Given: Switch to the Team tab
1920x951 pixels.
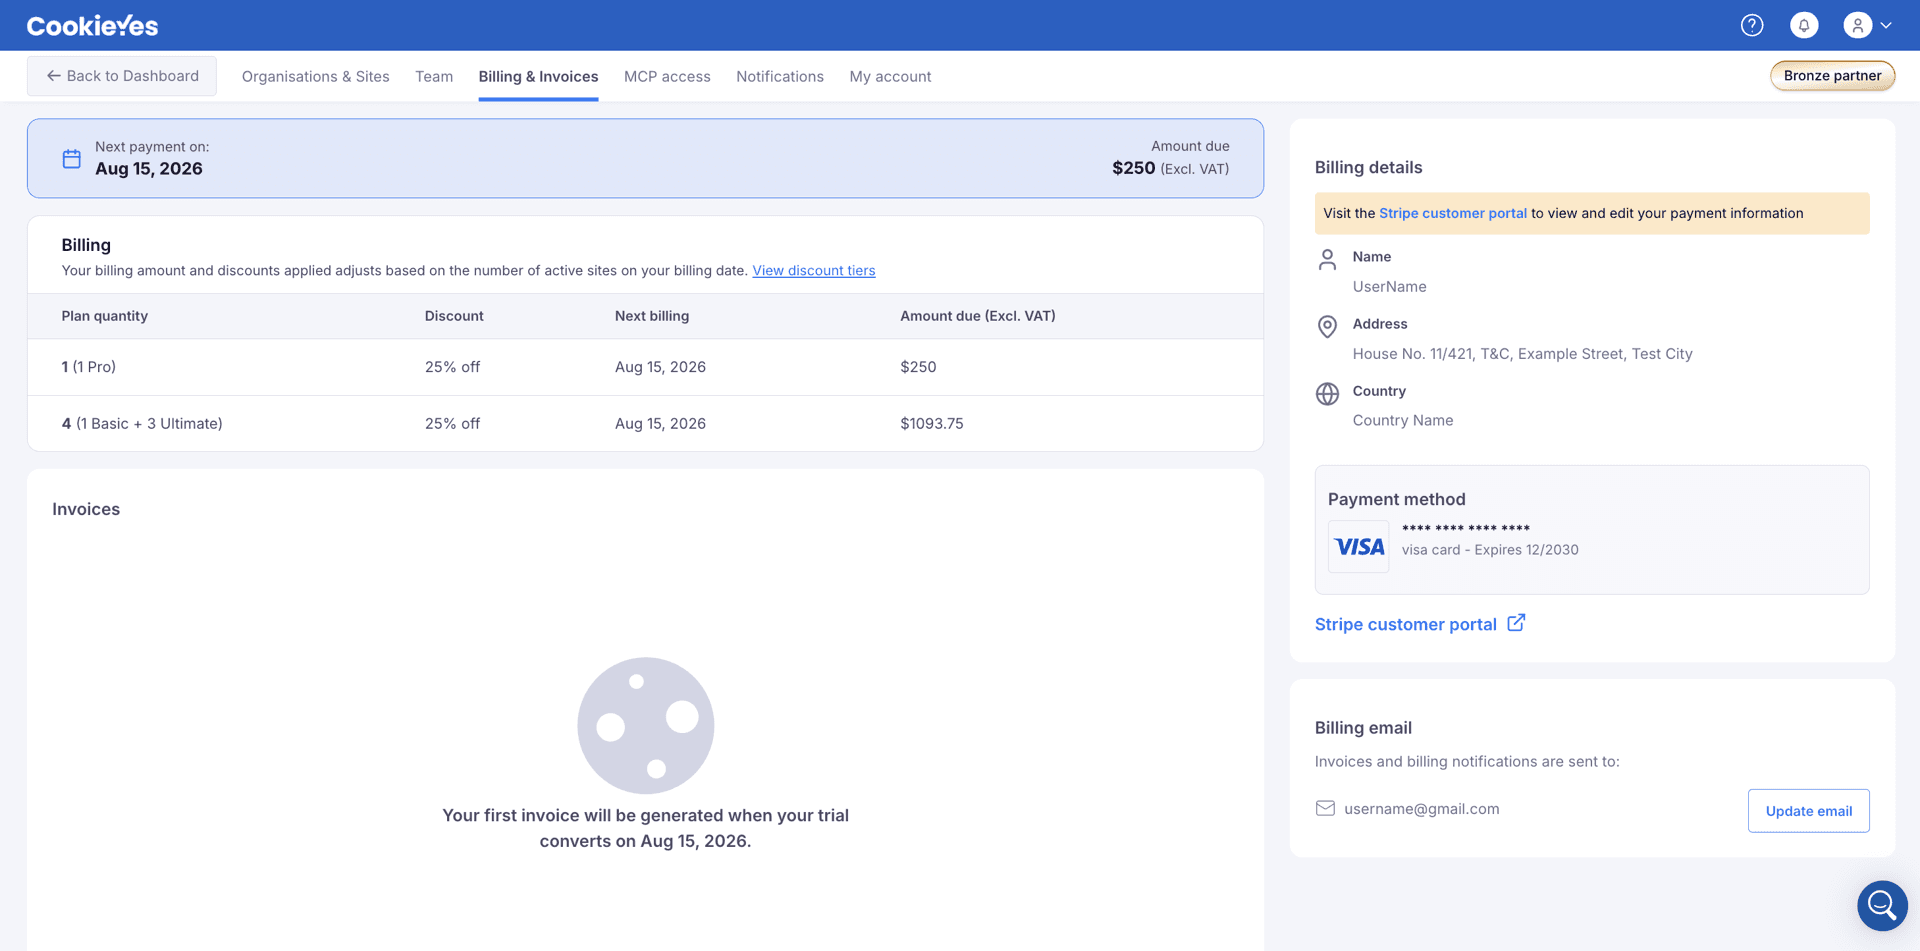Looking at the screenshot, I should pyautogui.click(x=434, y=77).
